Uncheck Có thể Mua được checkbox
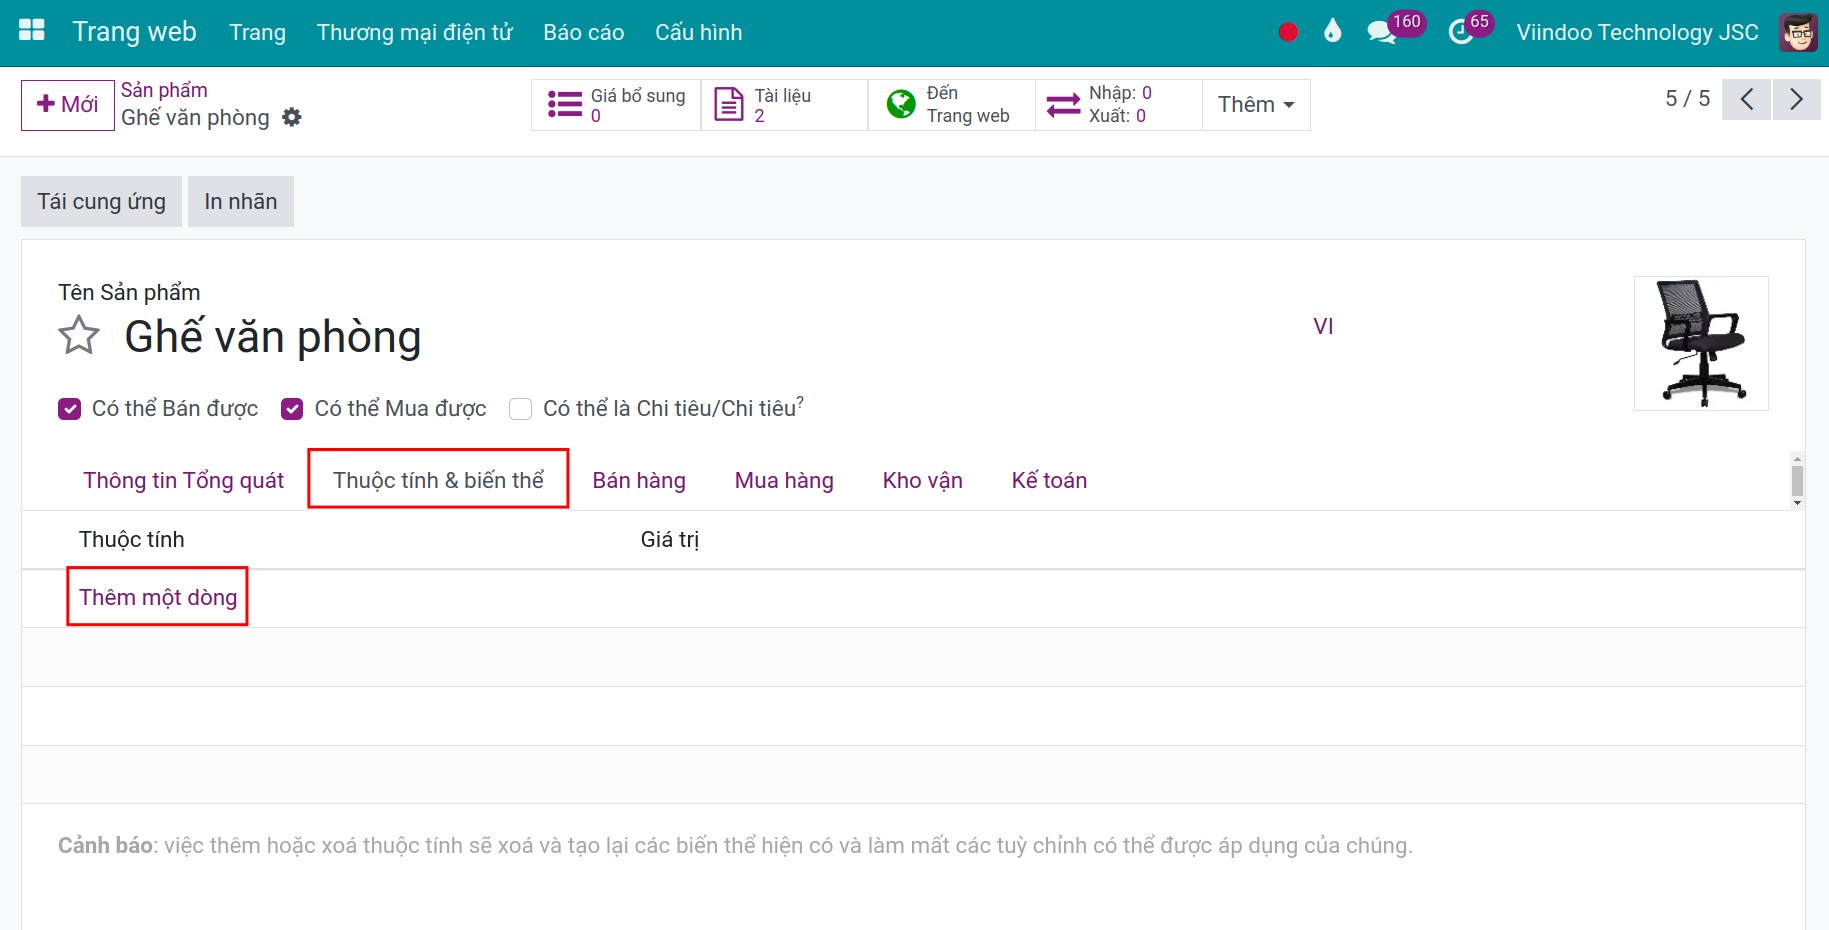 pos(292,409)
